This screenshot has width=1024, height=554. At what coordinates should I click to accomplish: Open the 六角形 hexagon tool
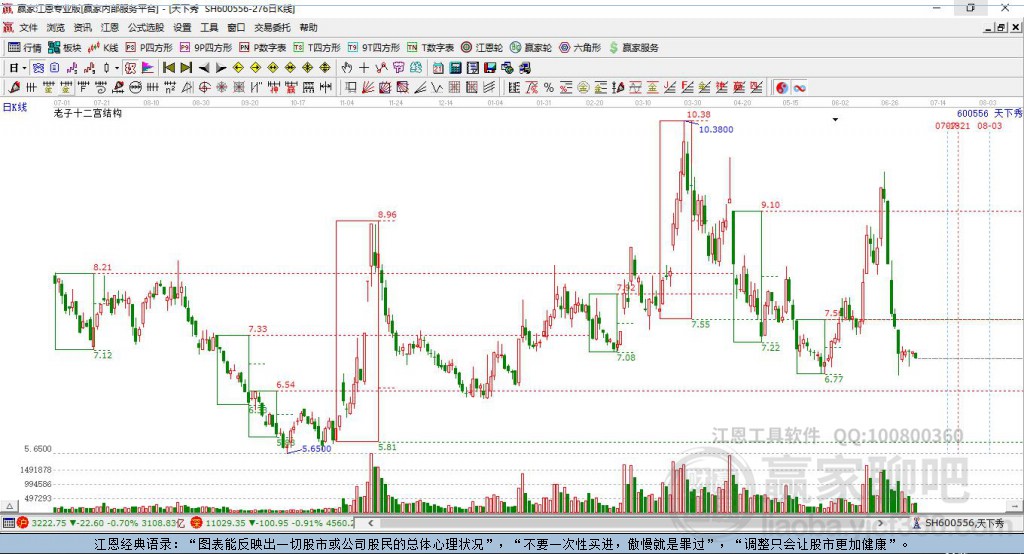tap(580, 48)
